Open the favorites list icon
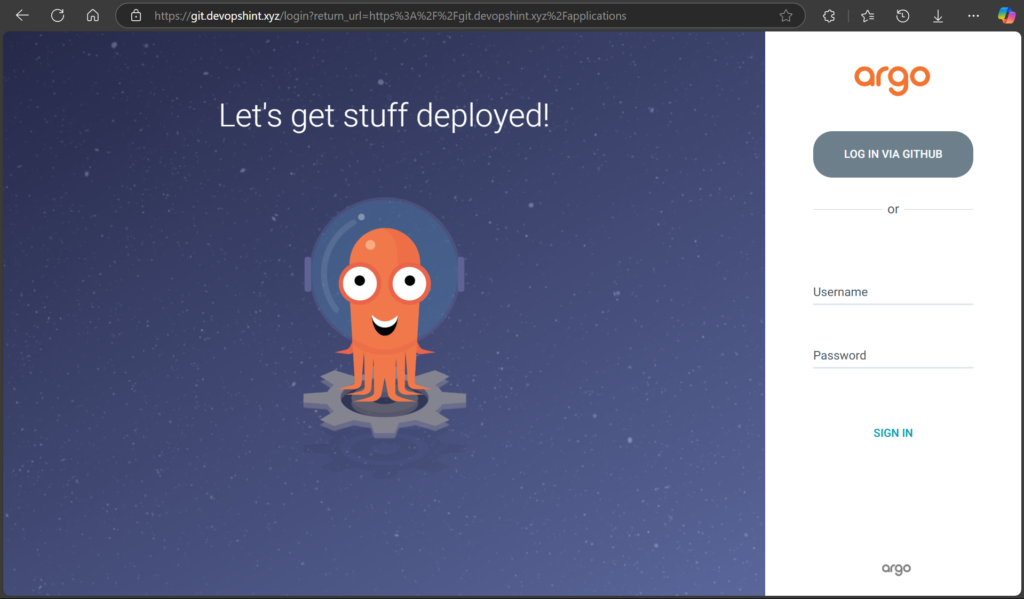This screenshot has height=599, width=1024. (867, 16)
